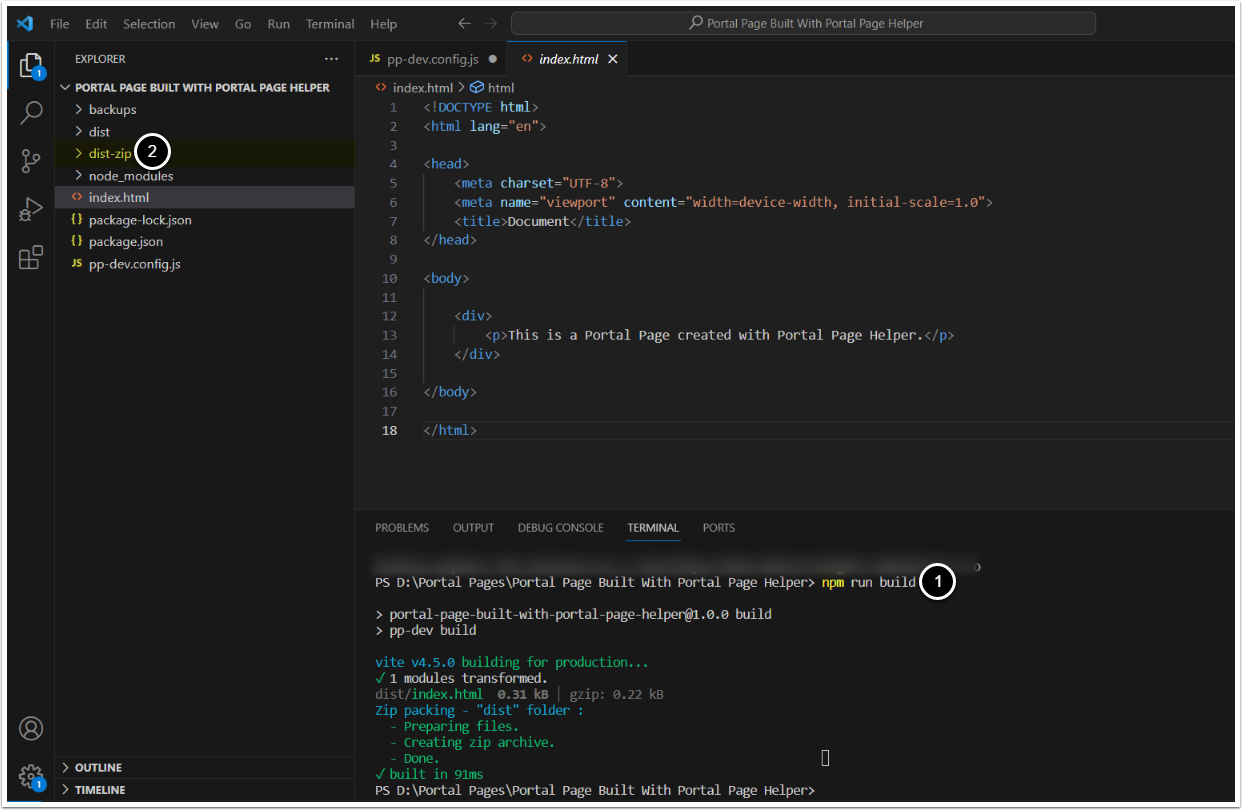Click the command center search box

coord(803,24)
